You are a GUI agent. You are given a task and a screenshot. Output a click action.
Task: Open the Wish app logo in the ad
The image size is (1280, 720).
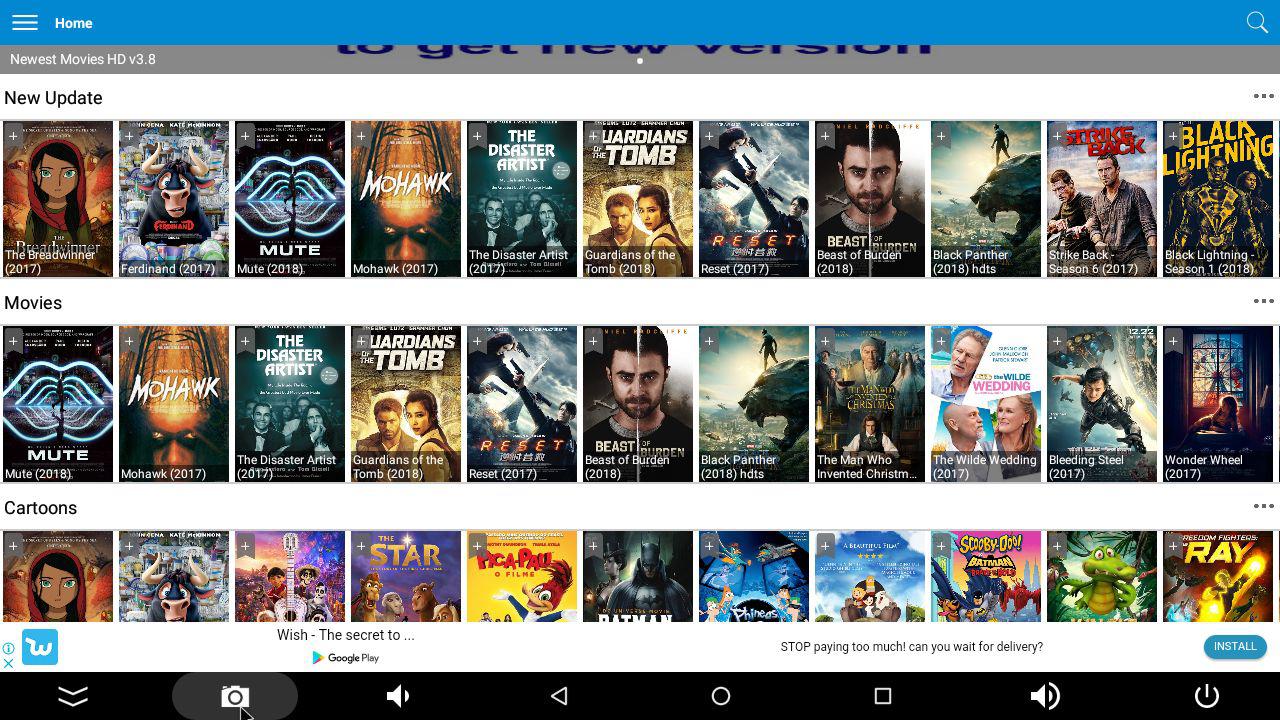[x=40, y=647]
